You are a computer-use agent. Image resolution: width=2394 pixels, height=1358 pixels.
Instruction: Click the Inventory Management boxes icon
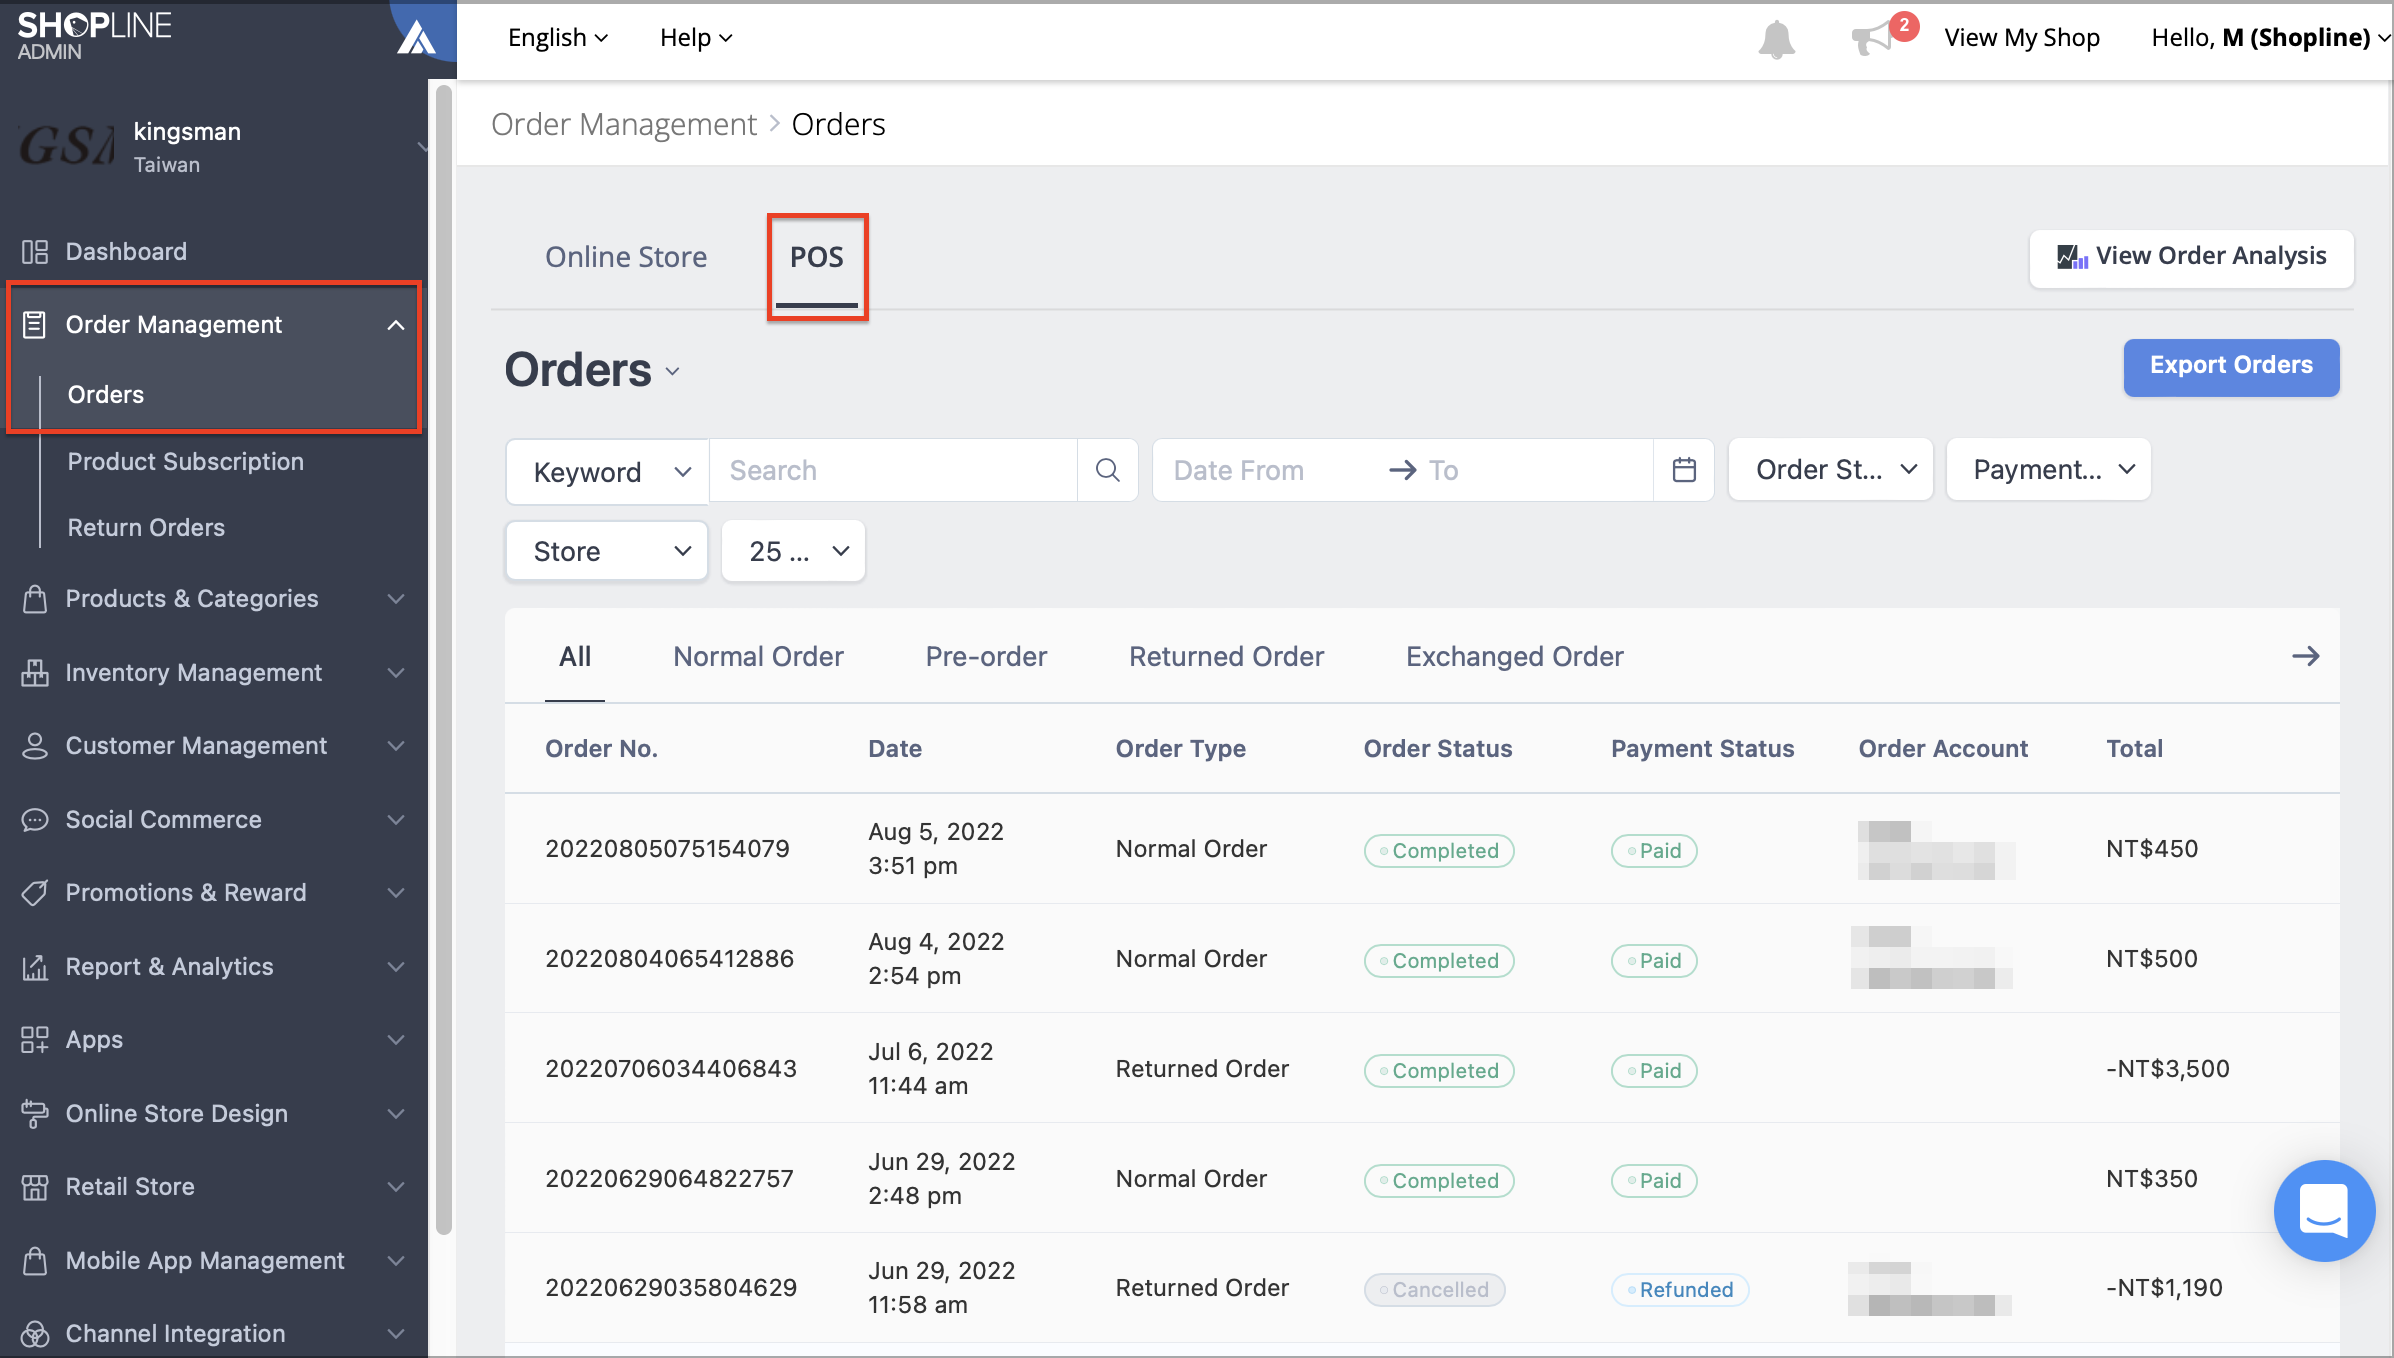pyautogui.click(x=35, y=673)
